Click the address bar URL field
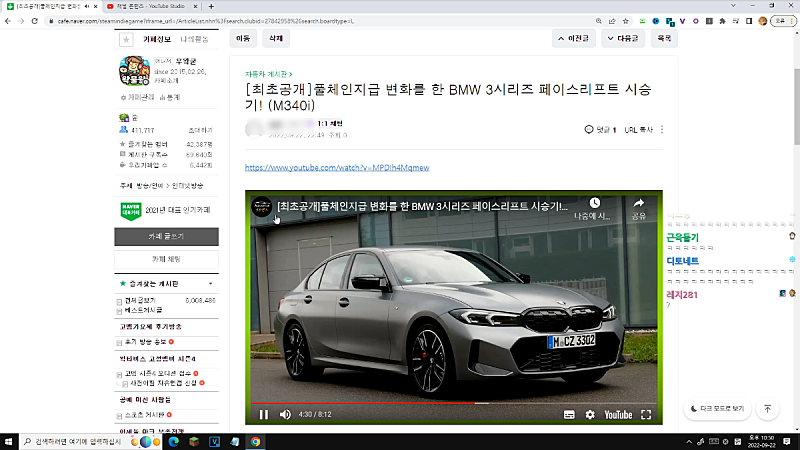This screenshot has height=450, width=800. 321,21
